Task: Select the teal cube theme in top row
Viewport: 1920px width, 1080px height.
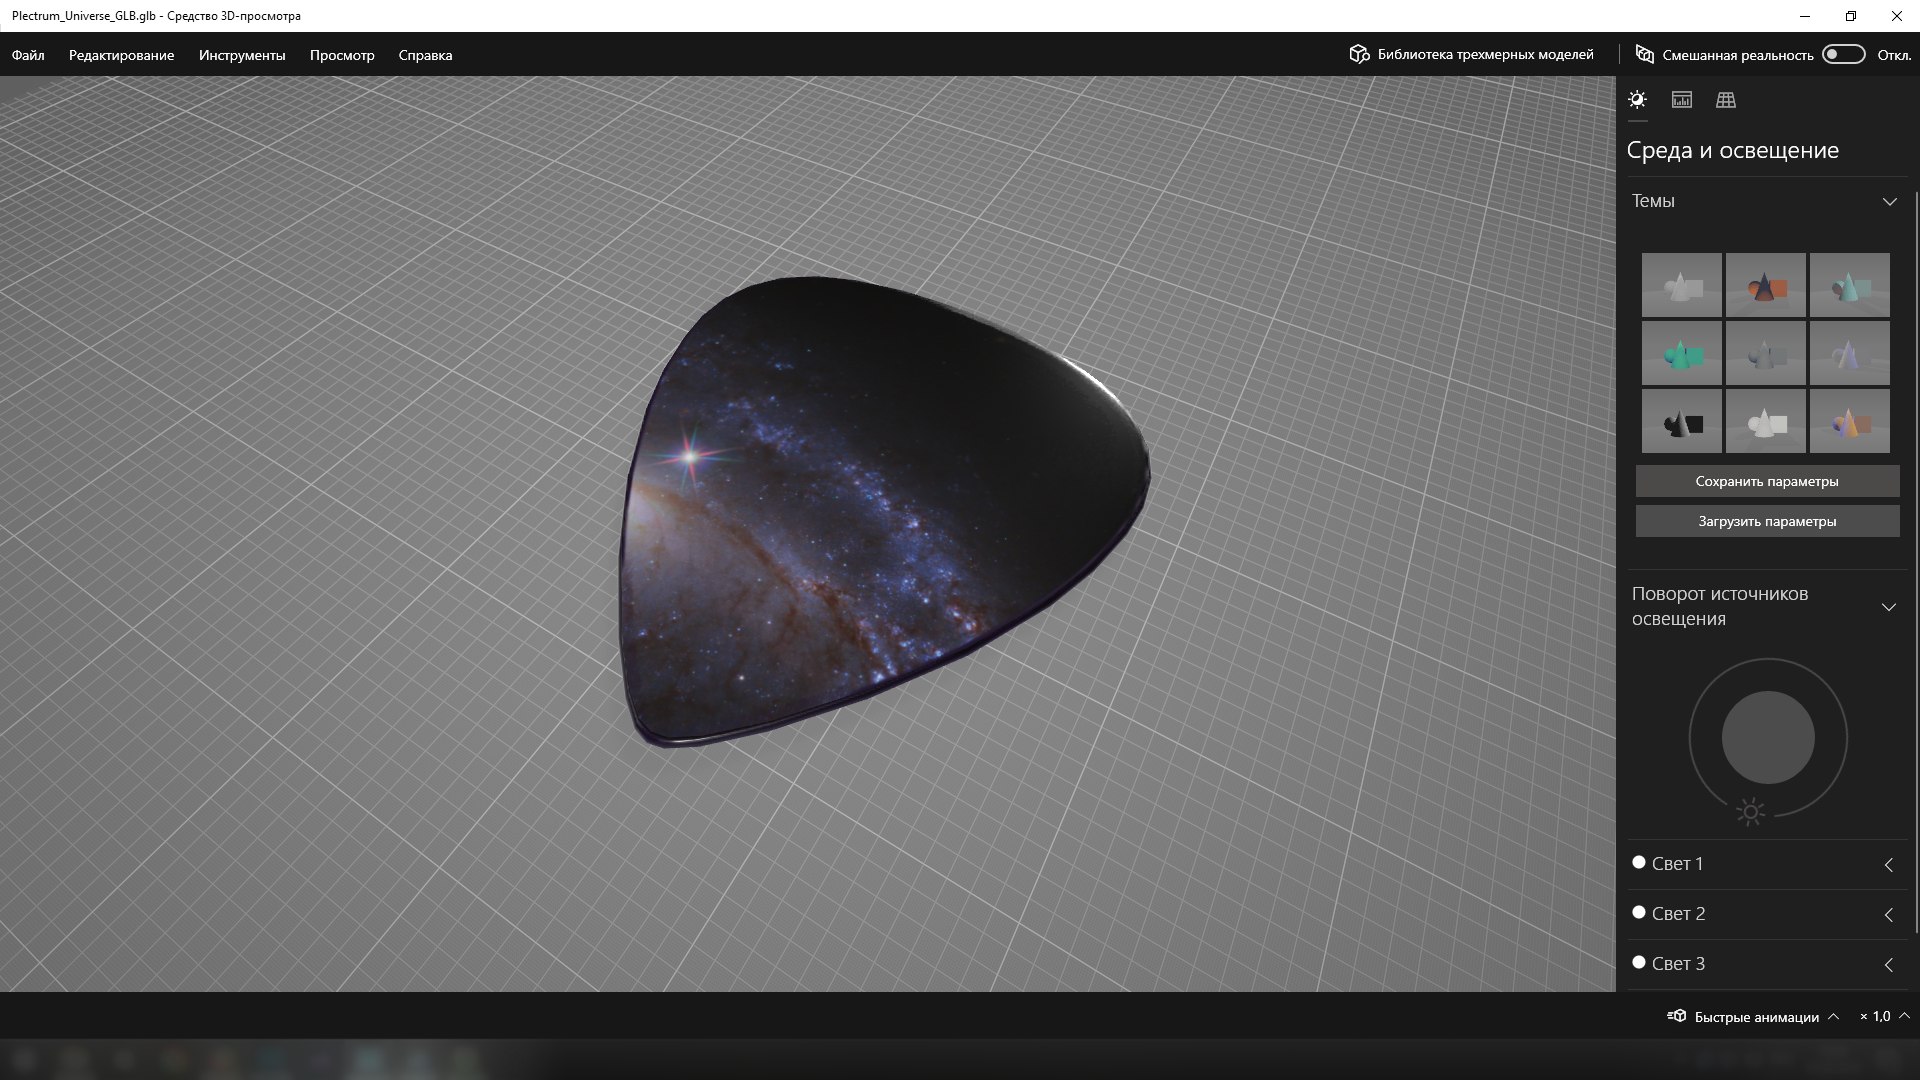Action: click(1850, 285)
